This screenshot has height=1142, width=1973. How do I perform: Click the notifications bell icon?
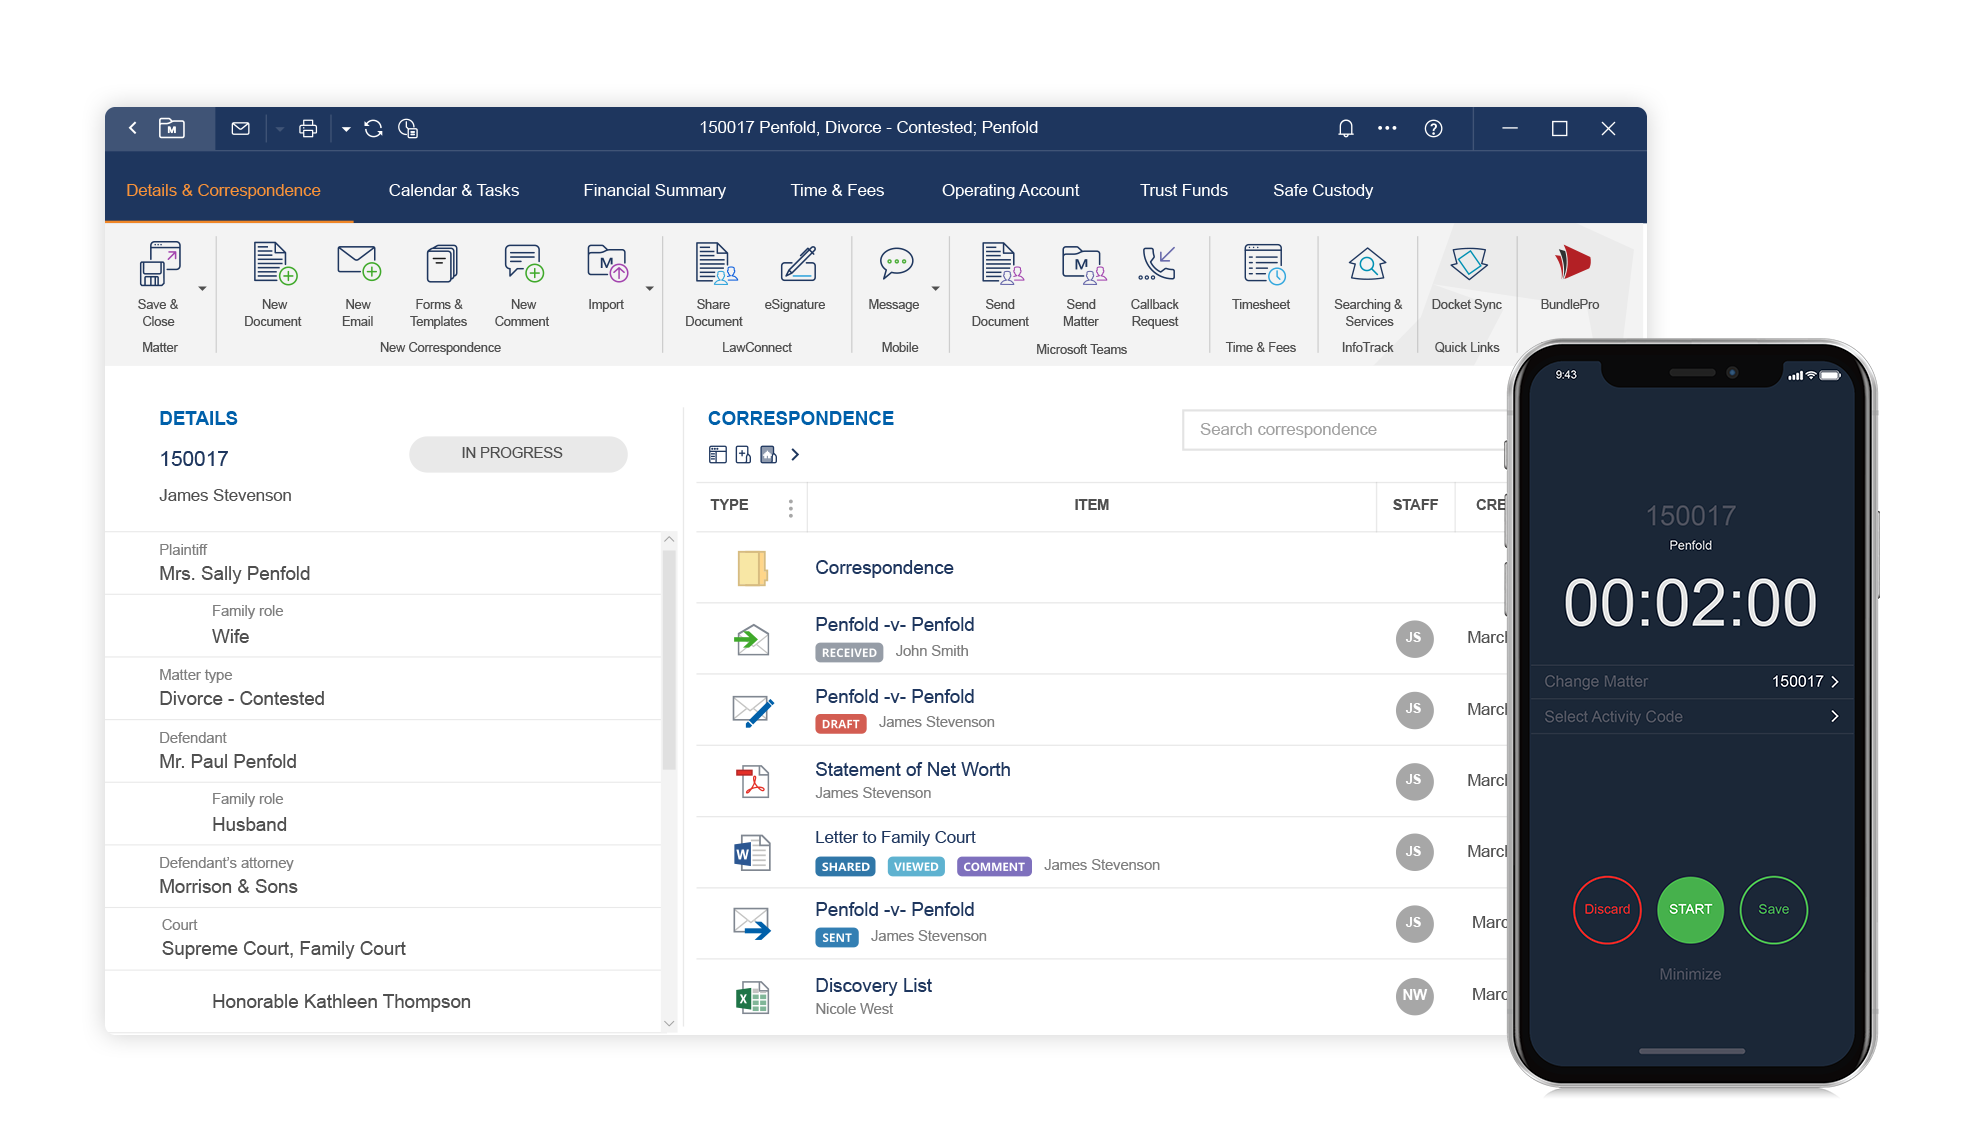1346,128
